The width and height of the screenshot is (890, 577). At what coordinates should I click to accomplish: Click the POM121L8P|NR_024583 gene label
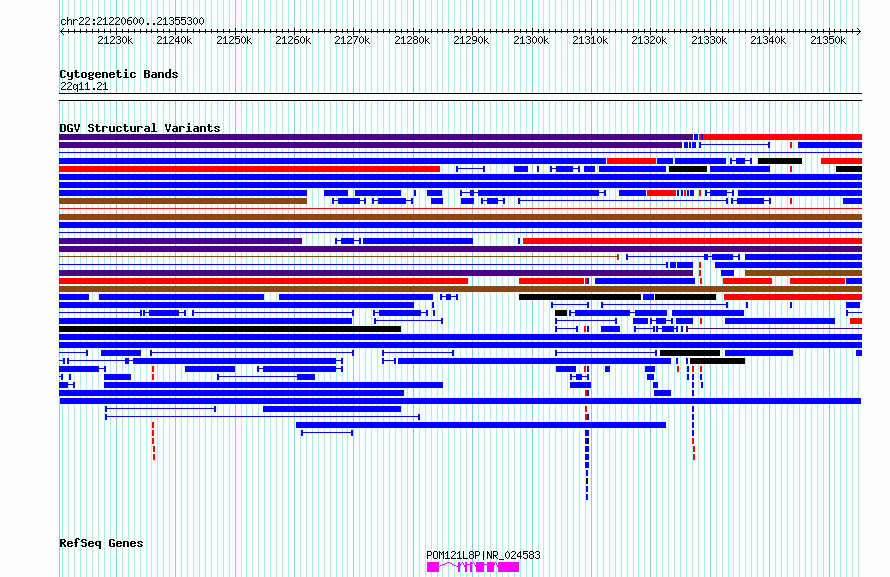[483, 555]
